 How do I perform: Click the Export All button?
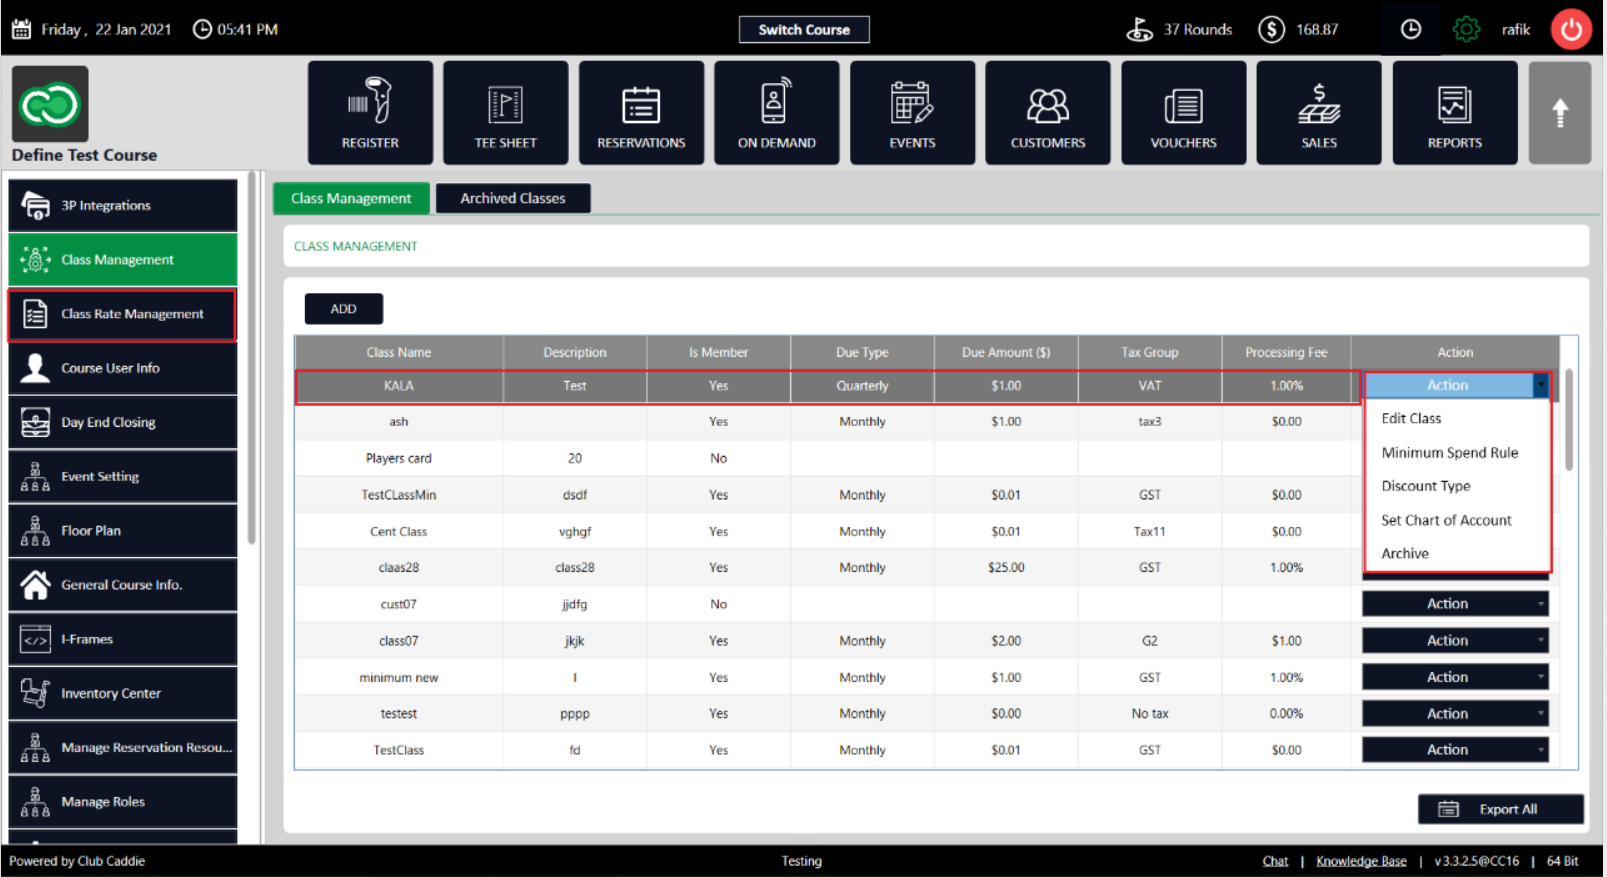1500,809
